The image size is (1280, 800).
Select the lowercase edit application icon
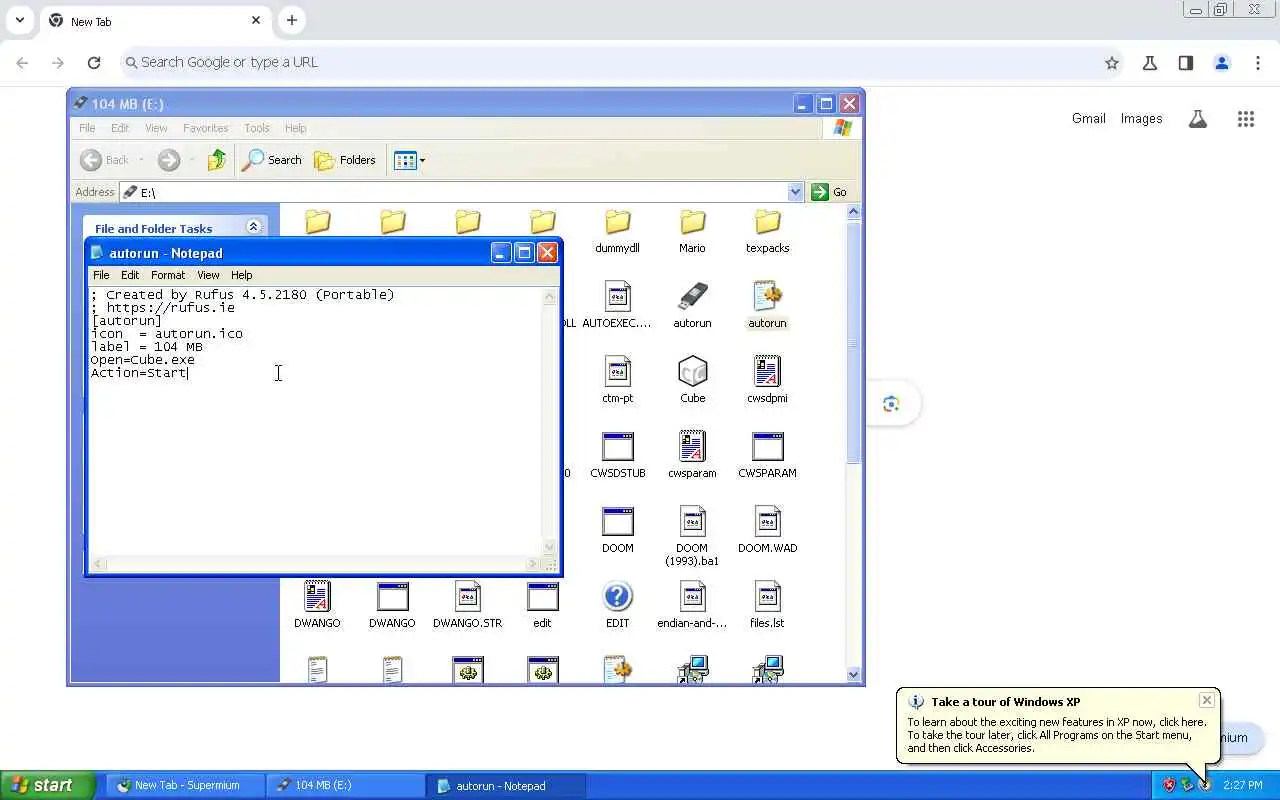click(x=542, y=605)
